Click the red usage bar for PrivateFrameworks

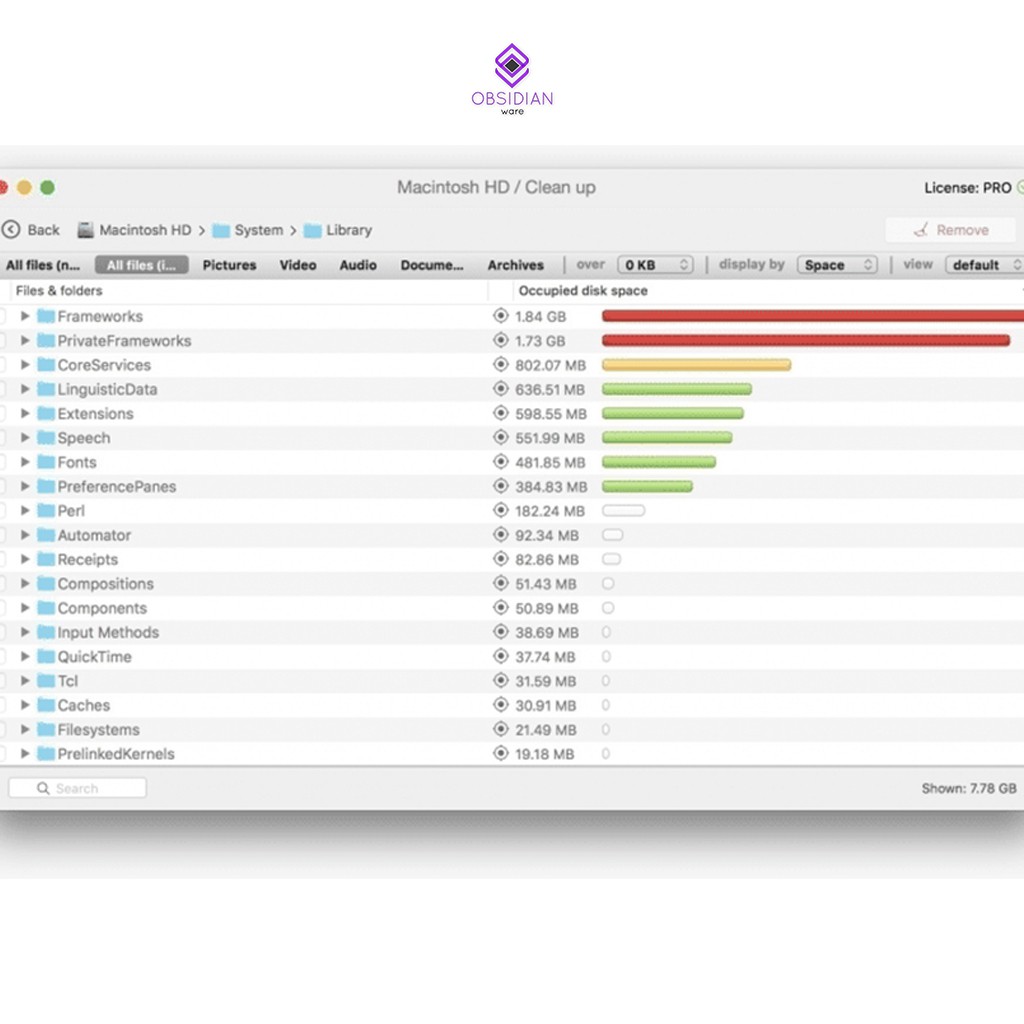805,341
